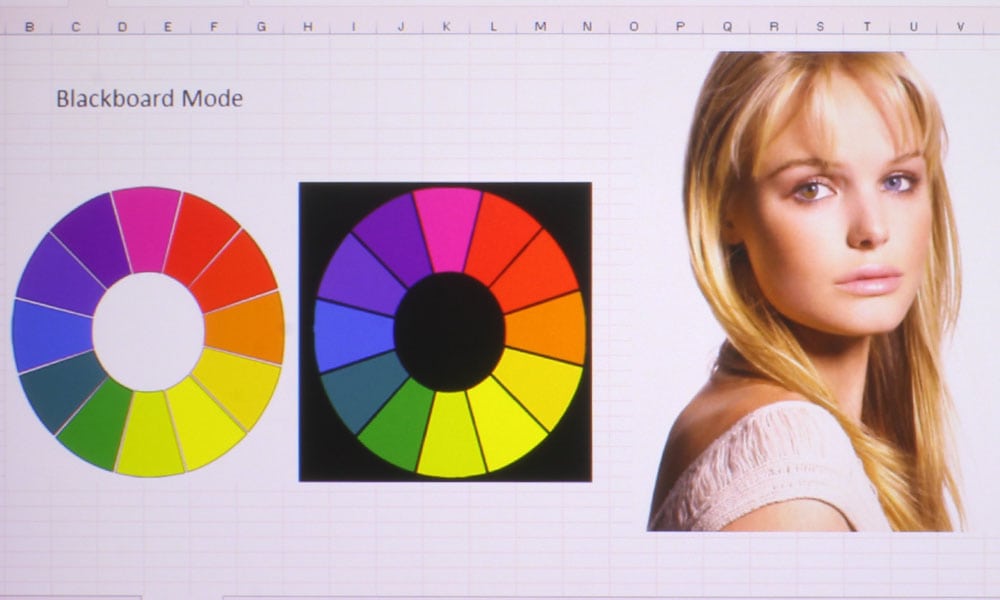Select column B header
The height and width of the screenshot is (600, 1000).
[x=29, y=27]
